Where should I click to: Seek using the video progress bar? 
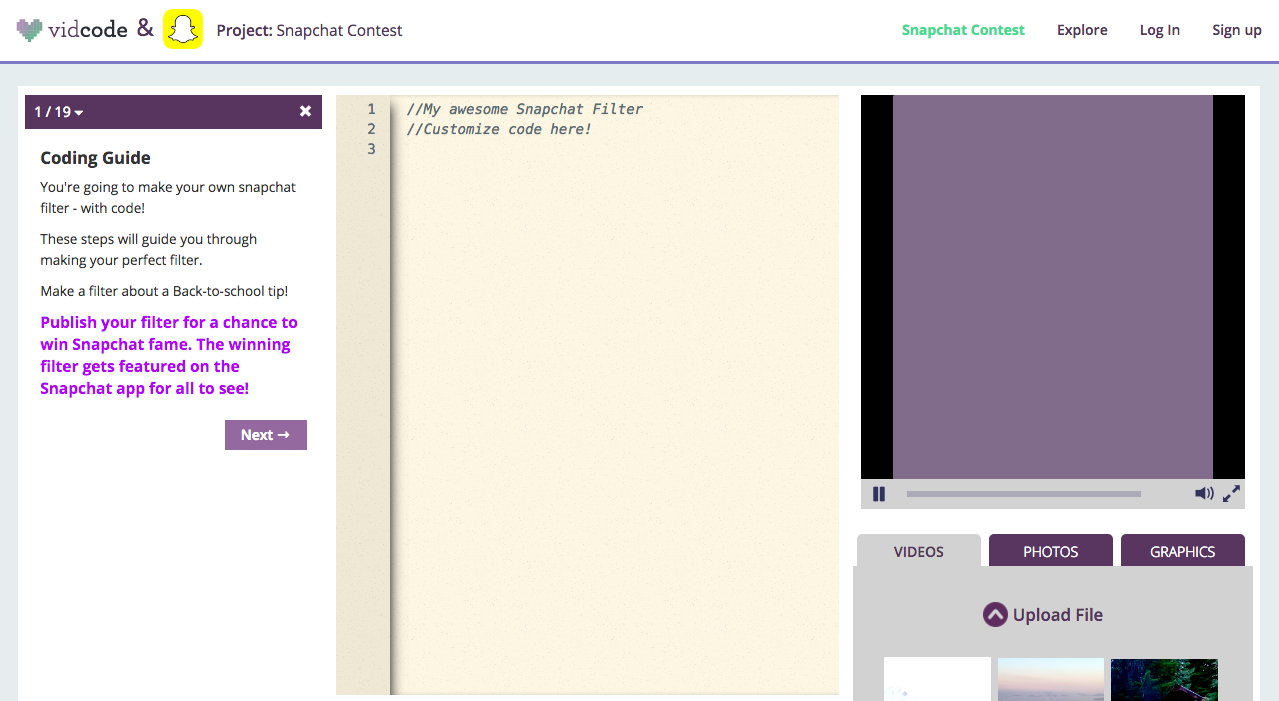[x=1022, y=493]
